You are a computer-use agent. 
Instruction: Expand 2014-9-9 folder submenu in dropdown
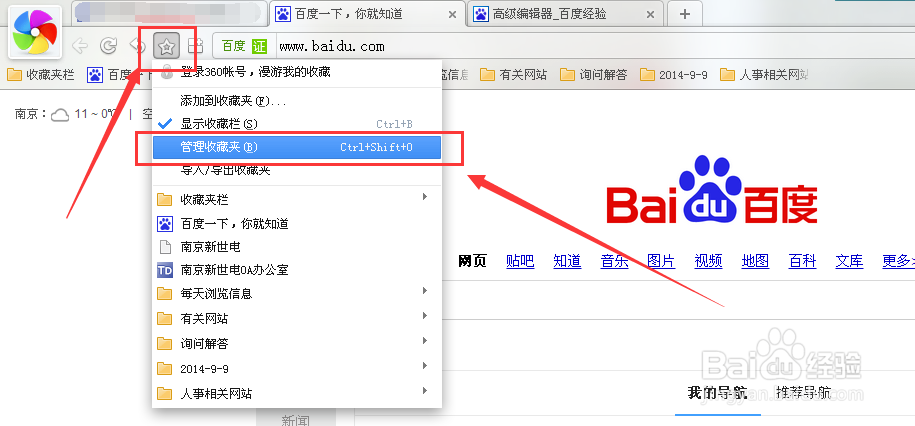[296, 369]
